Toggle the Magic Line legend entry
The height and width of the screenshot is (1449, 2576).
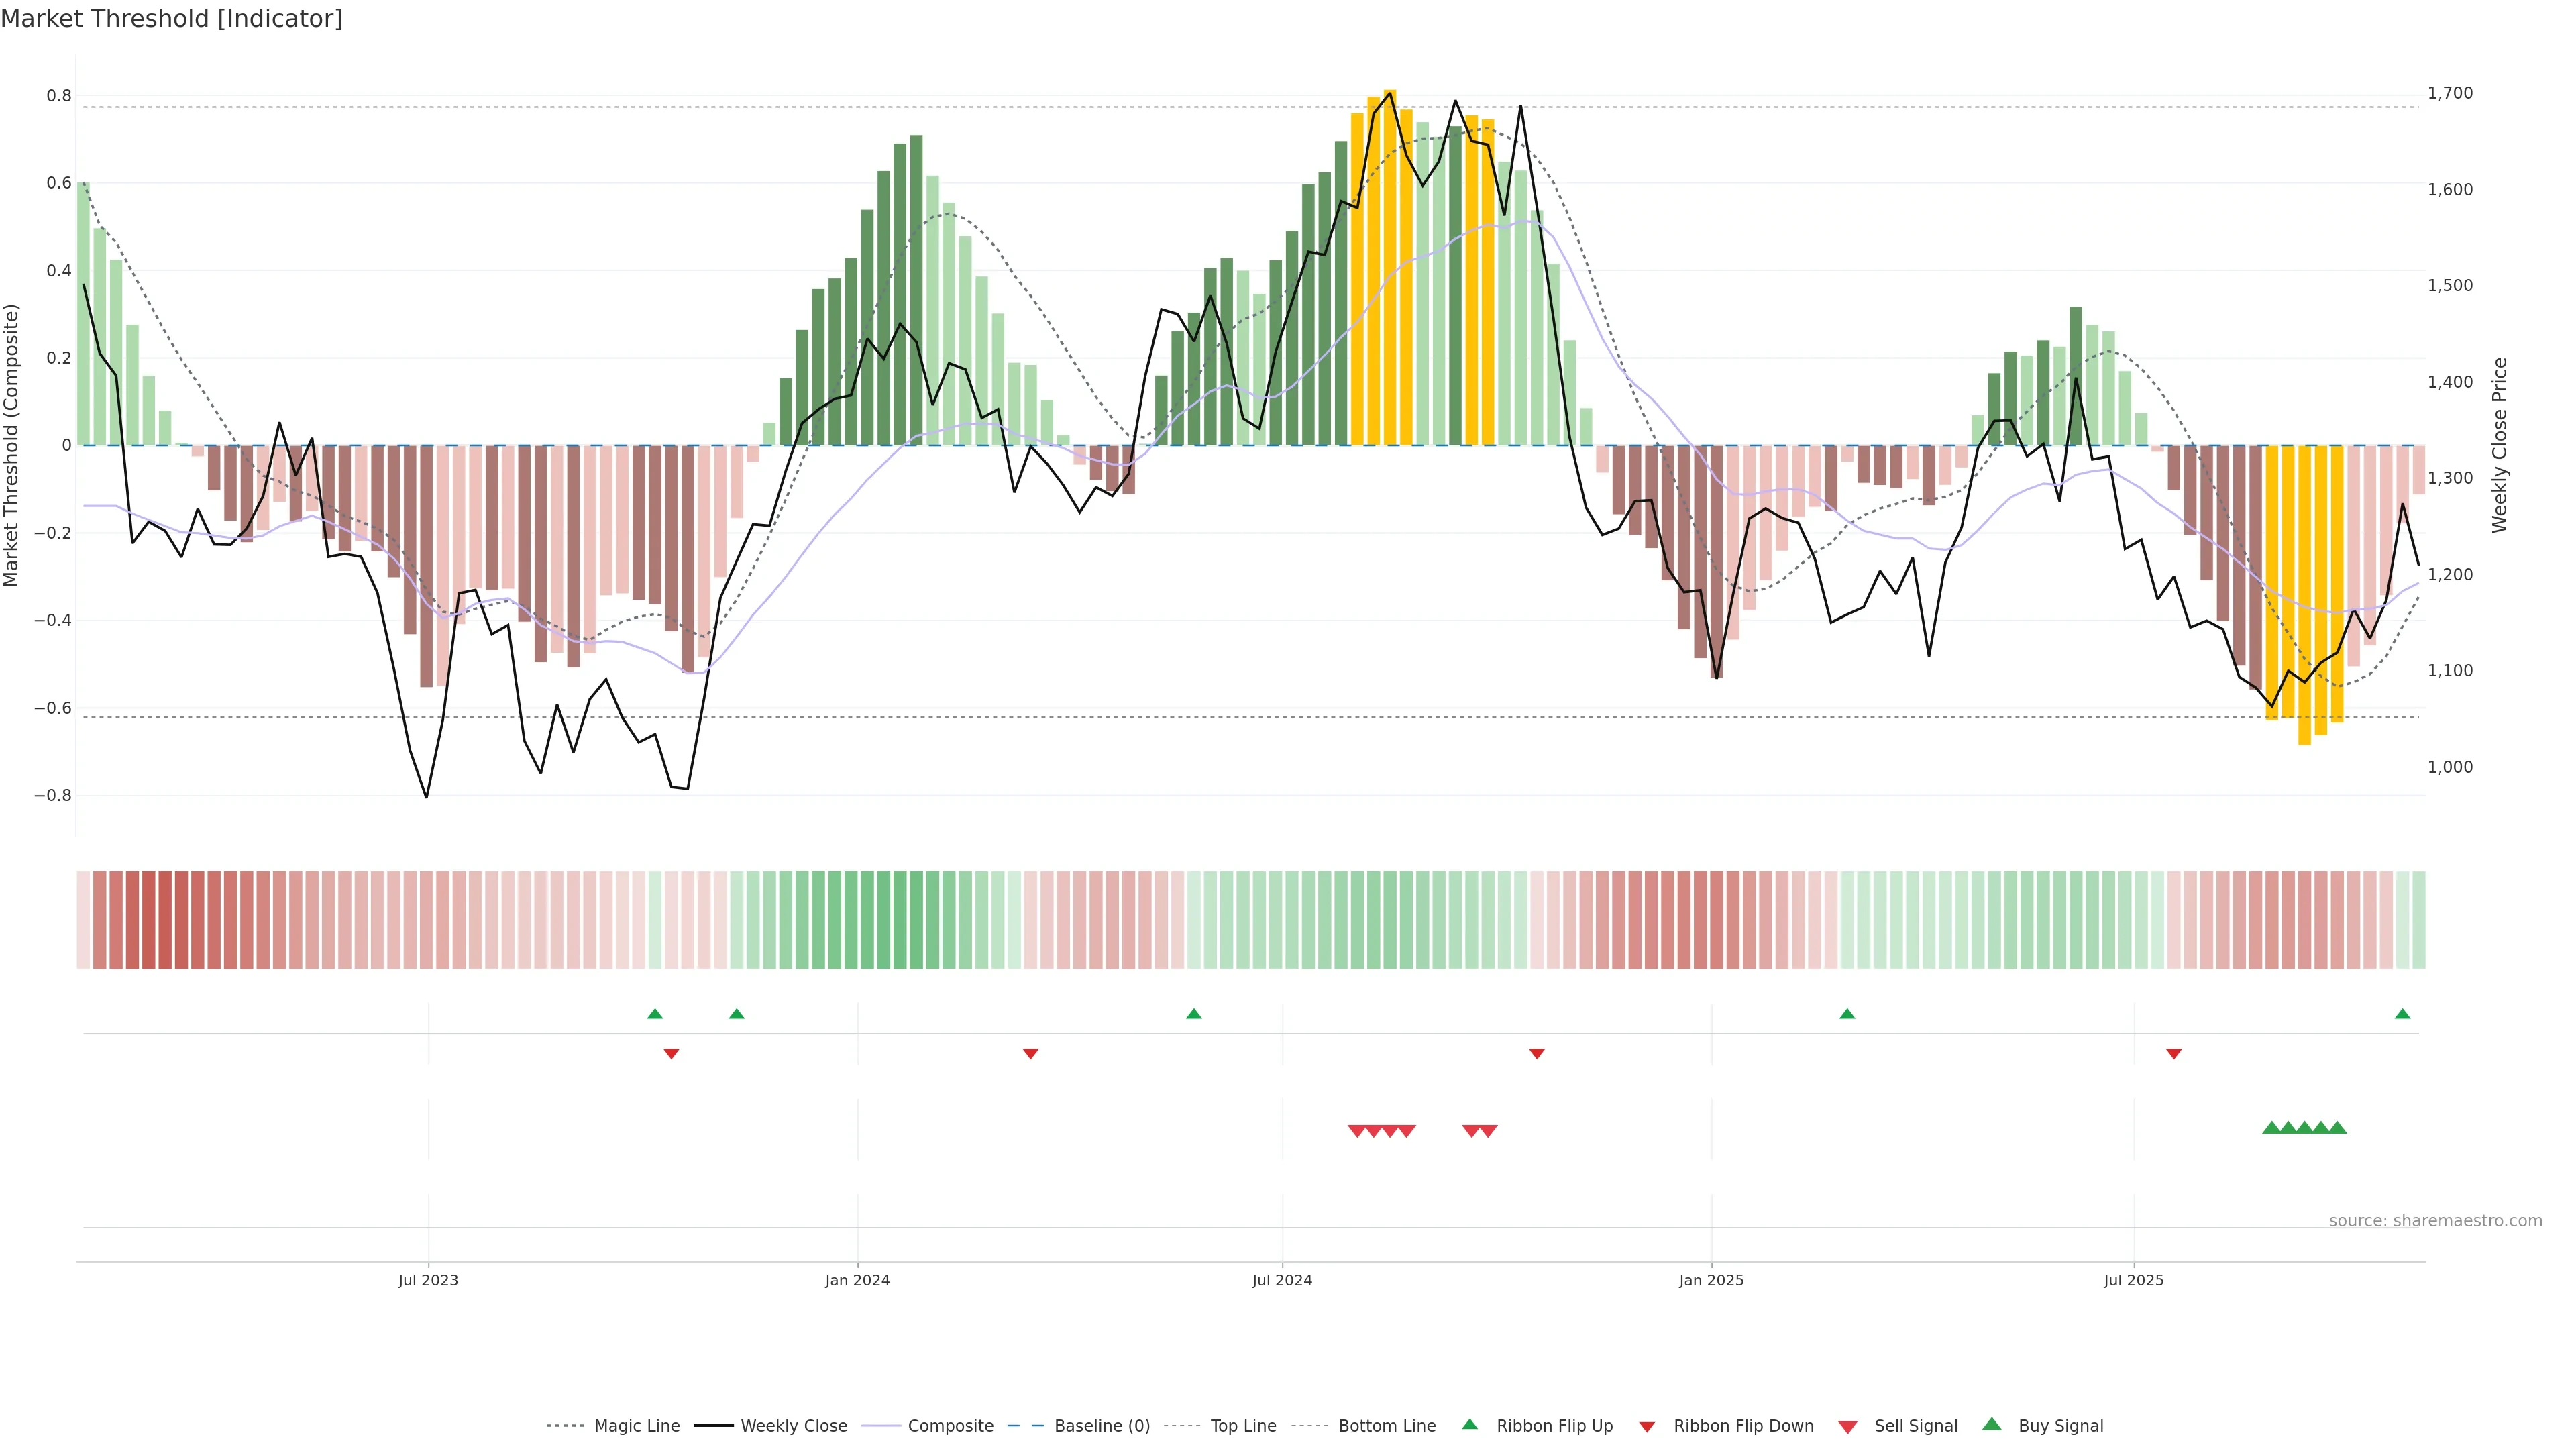pos(636,1426)
